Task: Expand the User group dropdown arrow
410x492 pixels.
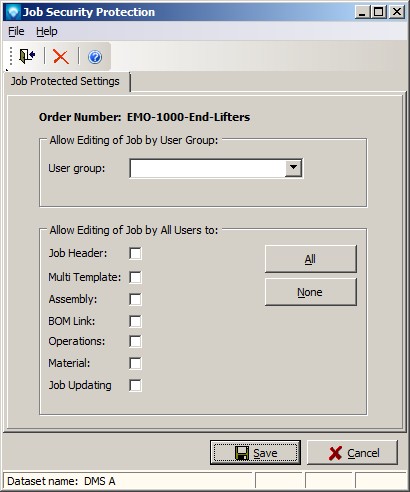Action: tap(293, 168)
